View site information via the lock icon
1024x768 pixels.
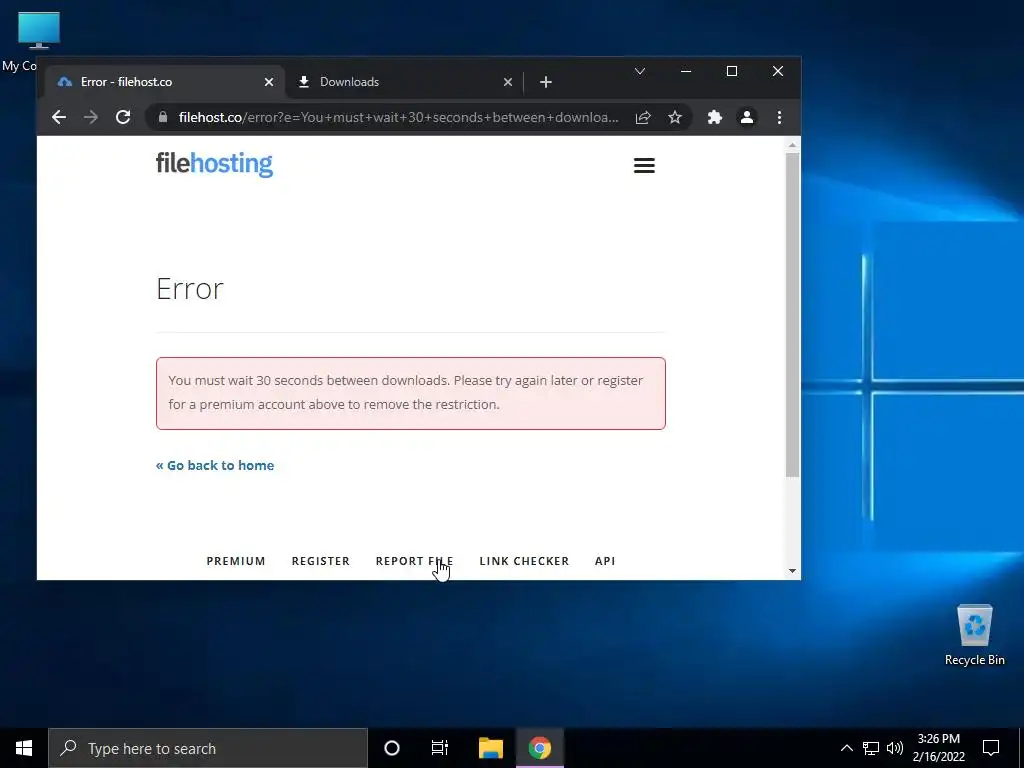(x=163, y=118)
